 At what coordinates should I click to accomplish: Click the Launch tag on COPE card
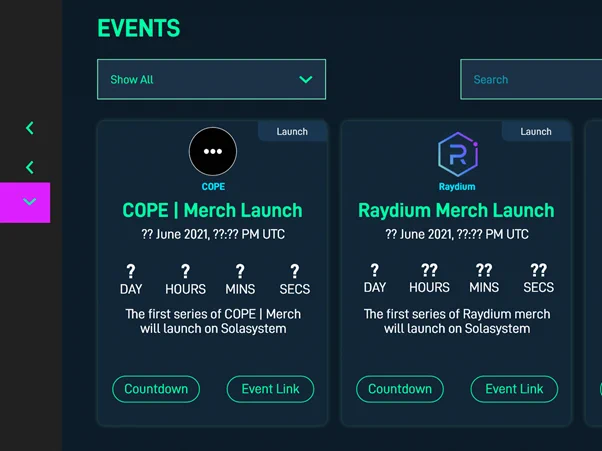point(292,132)
